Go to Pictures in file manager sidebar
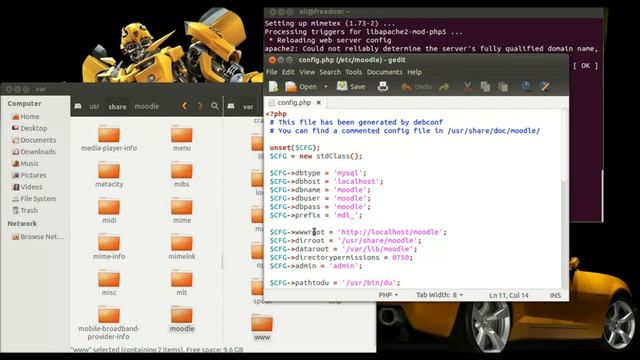The image size is (640, 360). pos(29,175)
